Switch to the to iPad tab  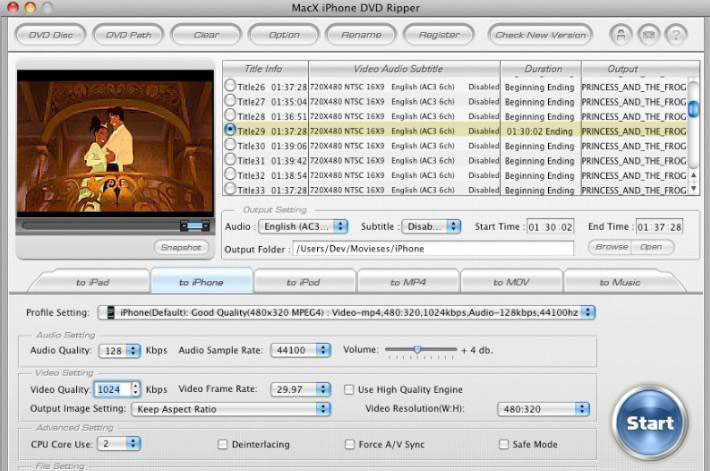tap(92, 282)
